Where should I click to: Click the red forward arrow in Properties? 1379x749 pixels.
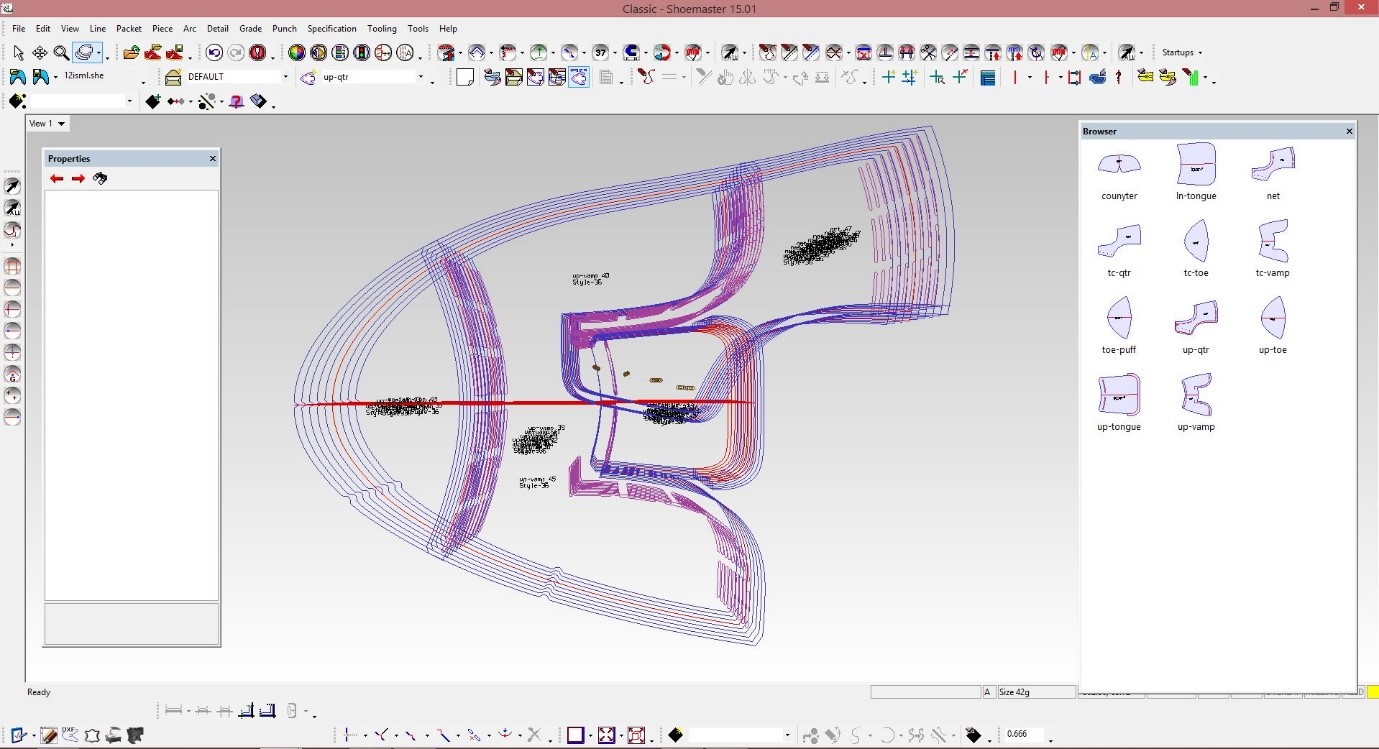[78, 178]
